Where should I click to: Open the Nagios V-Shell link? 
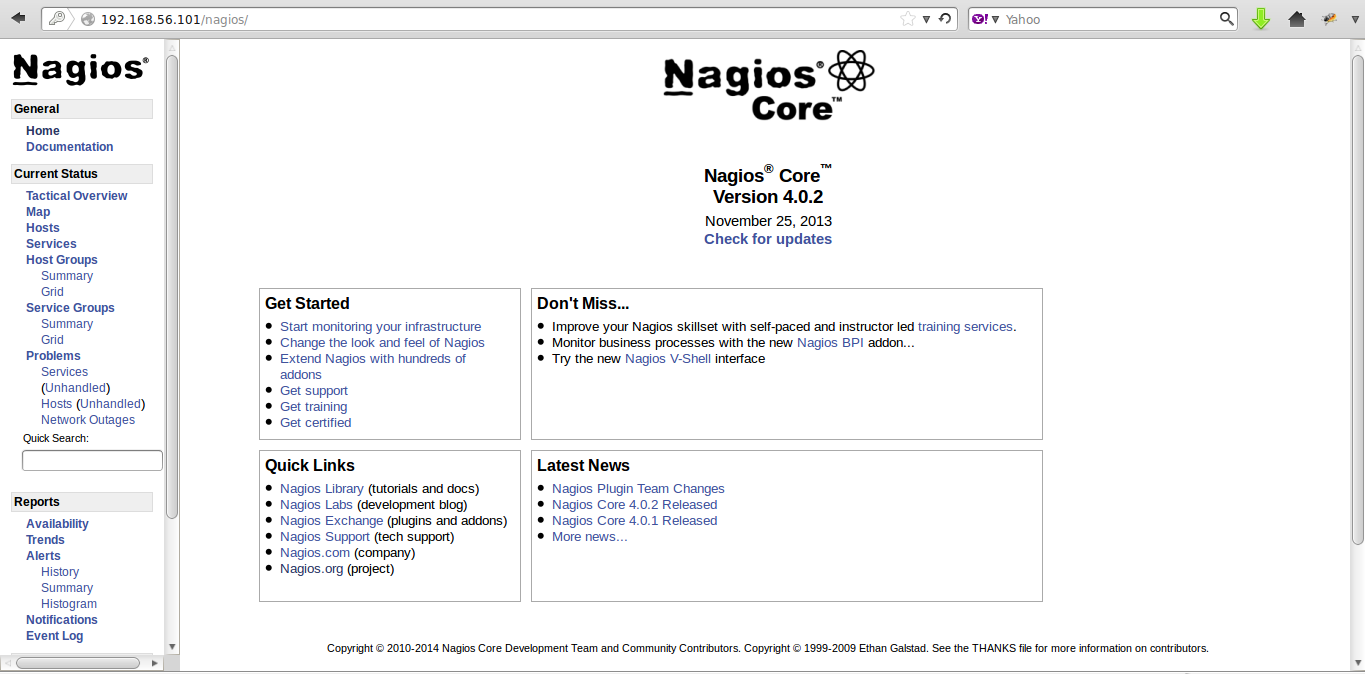[668, 359]
